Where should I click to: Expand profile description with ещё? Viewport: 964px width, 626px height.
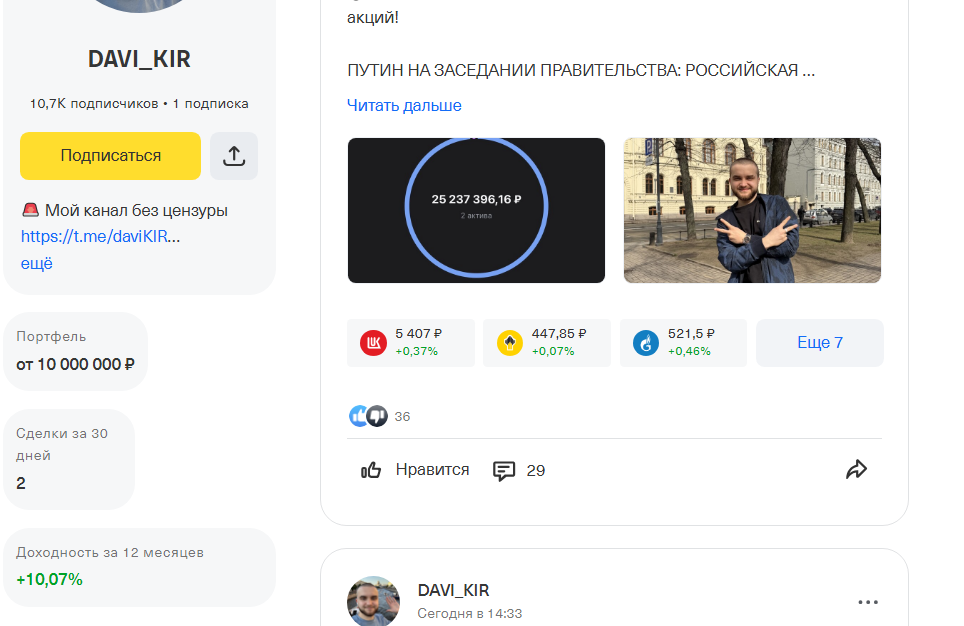(x=37, y=264)
